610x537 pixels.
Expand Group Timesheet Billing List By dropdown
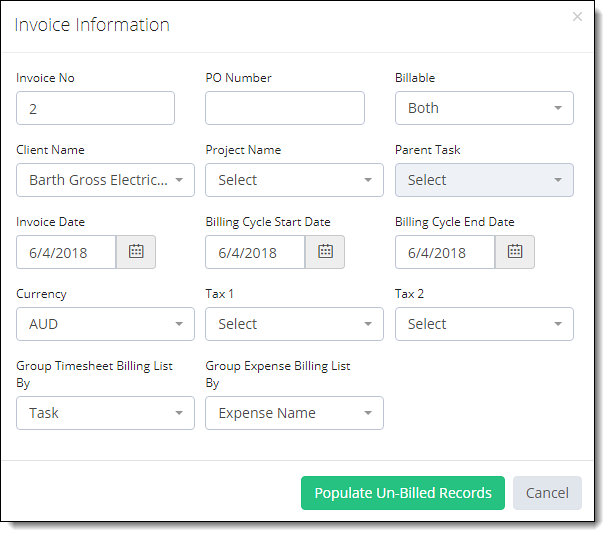point(105,413)
